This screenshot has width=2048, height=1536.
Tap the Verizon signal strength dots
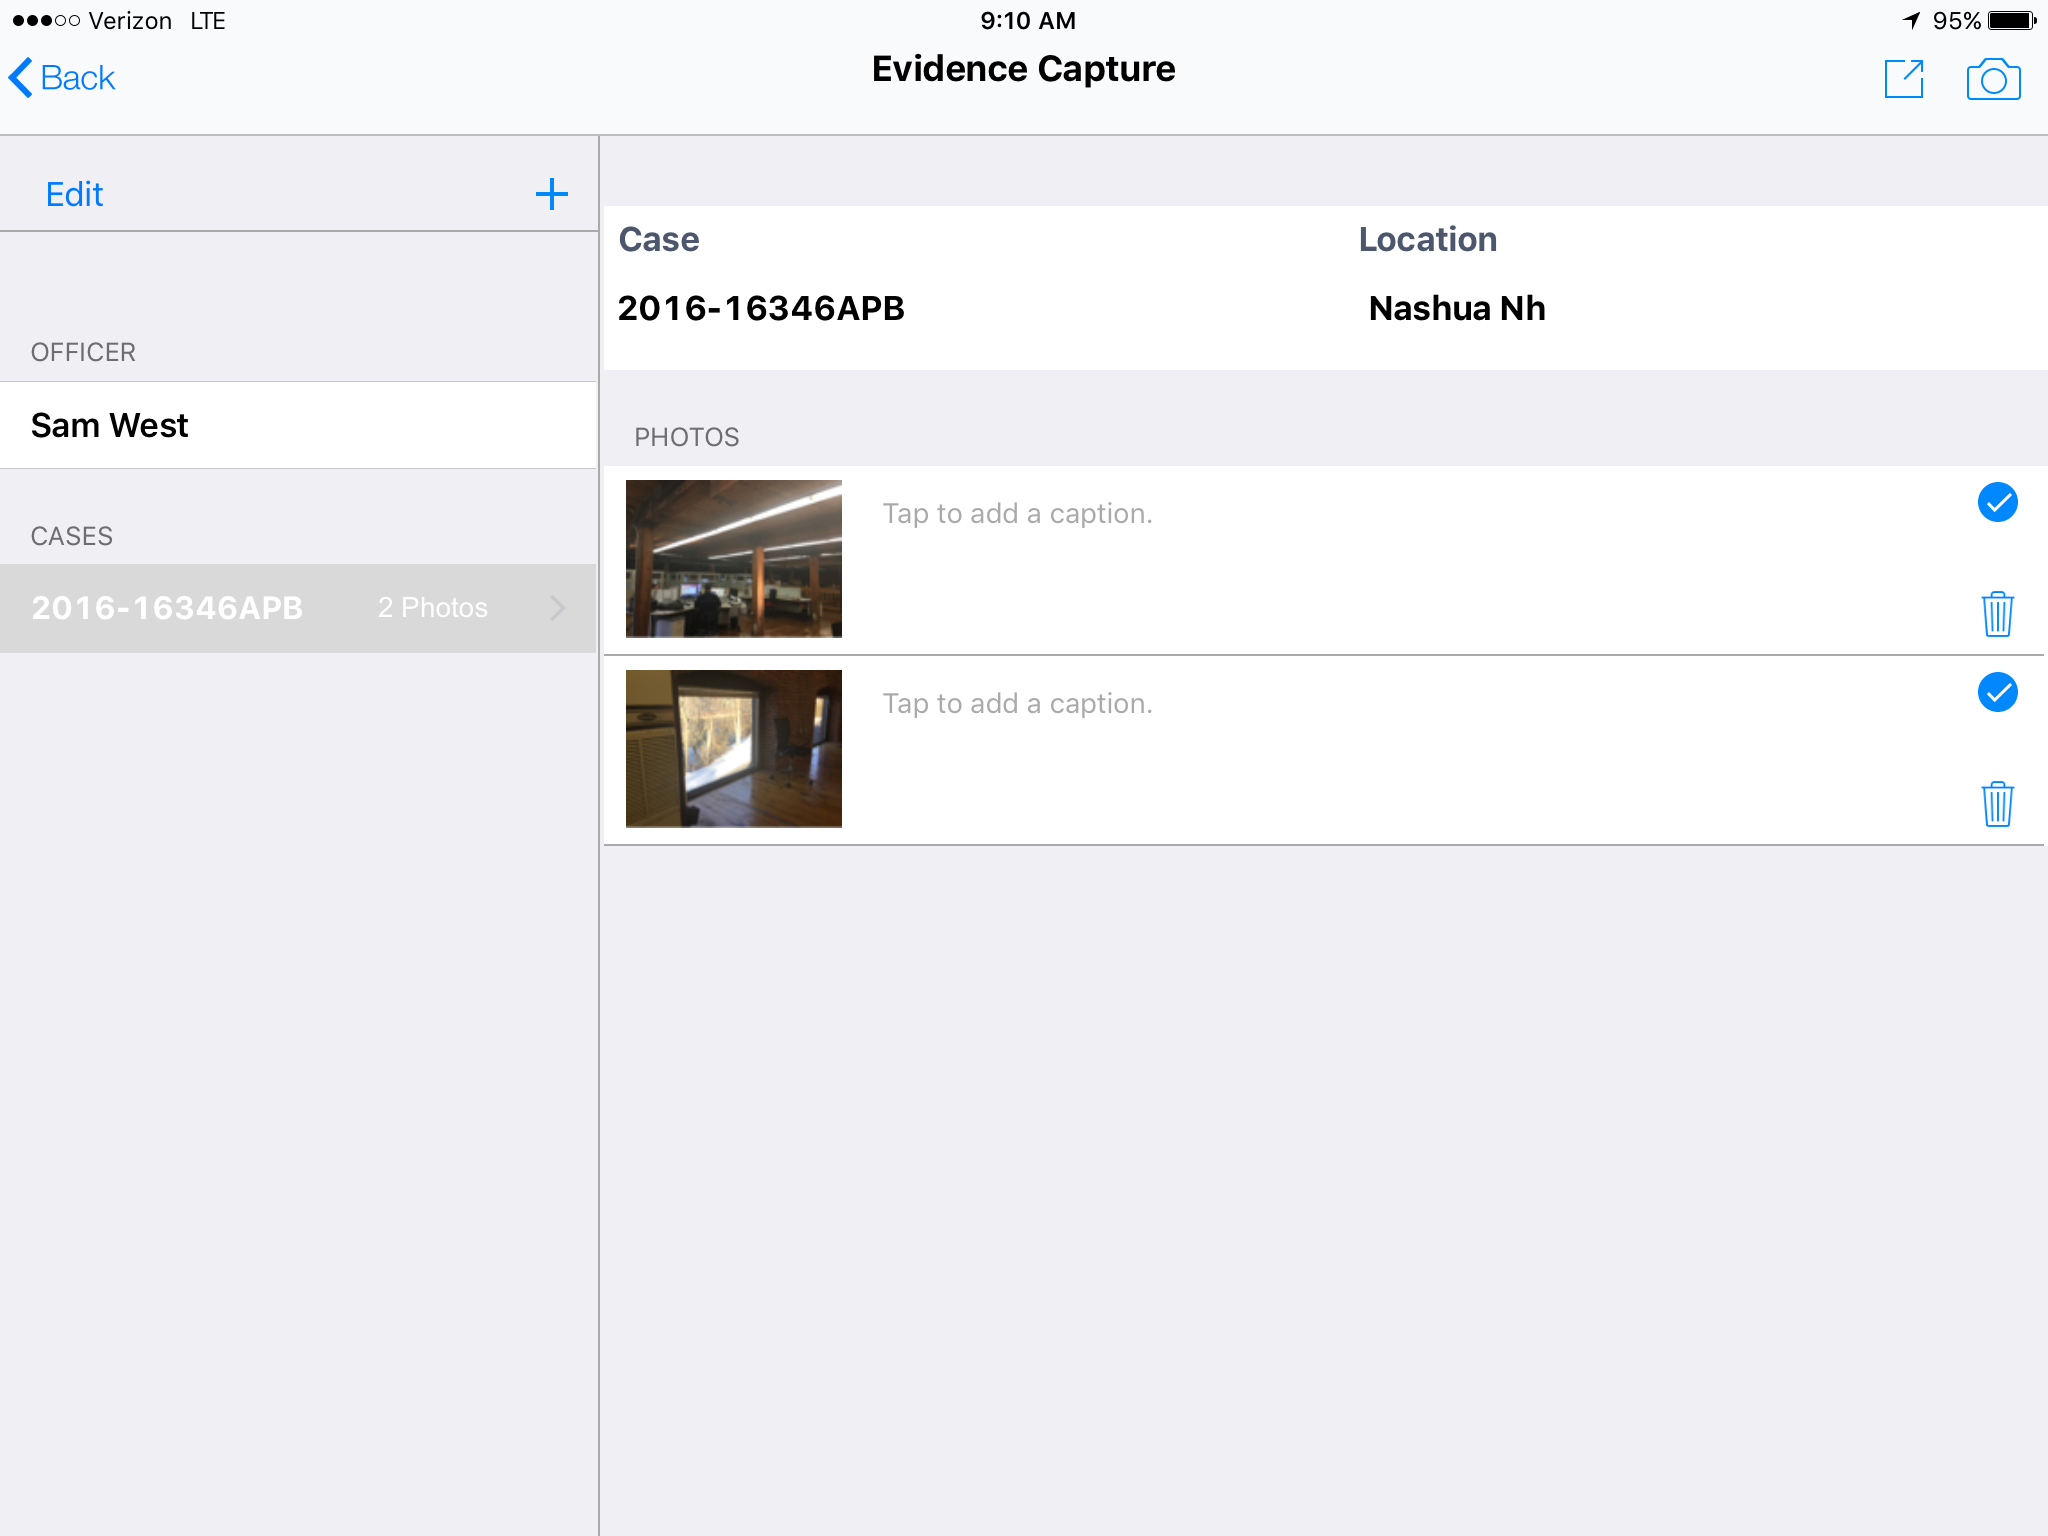click(x=46, y=20)
